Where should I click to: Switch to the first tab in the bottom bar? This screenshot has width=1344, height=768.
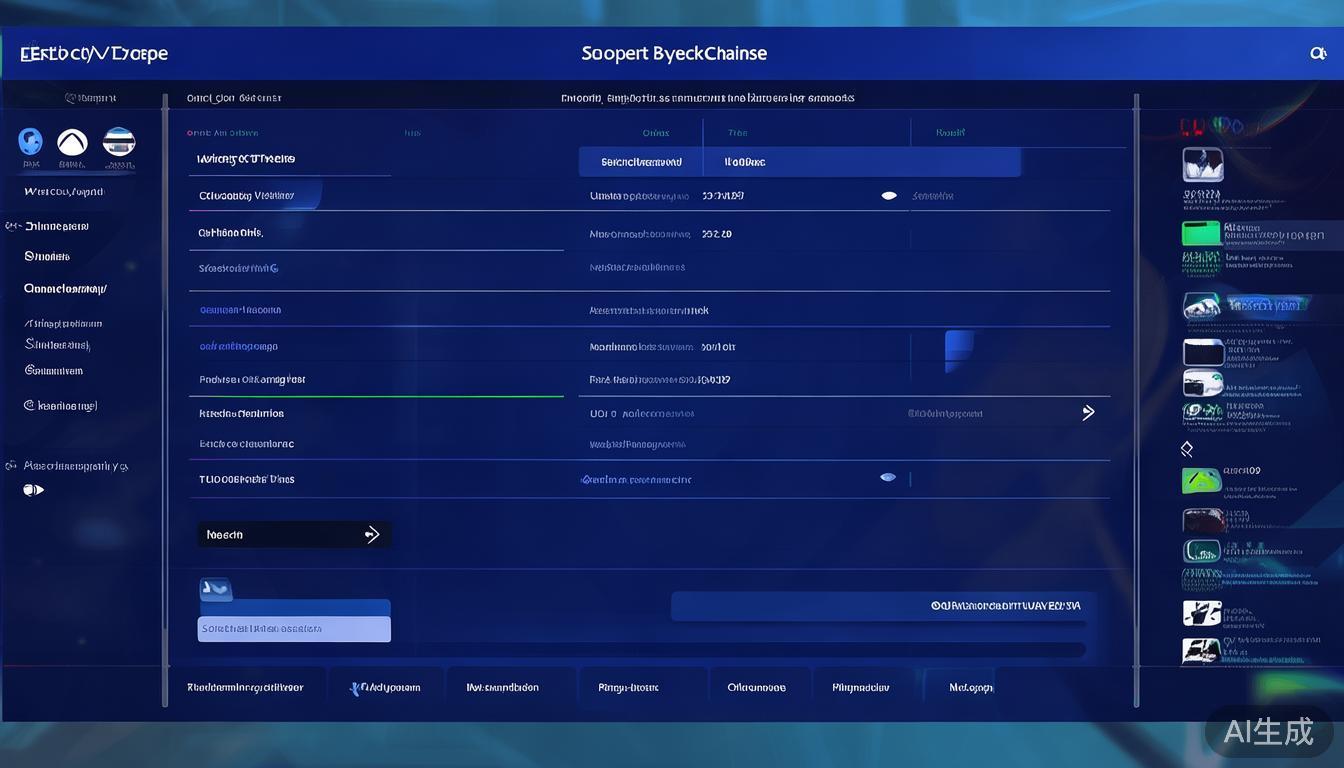click(x=245, y=687)
